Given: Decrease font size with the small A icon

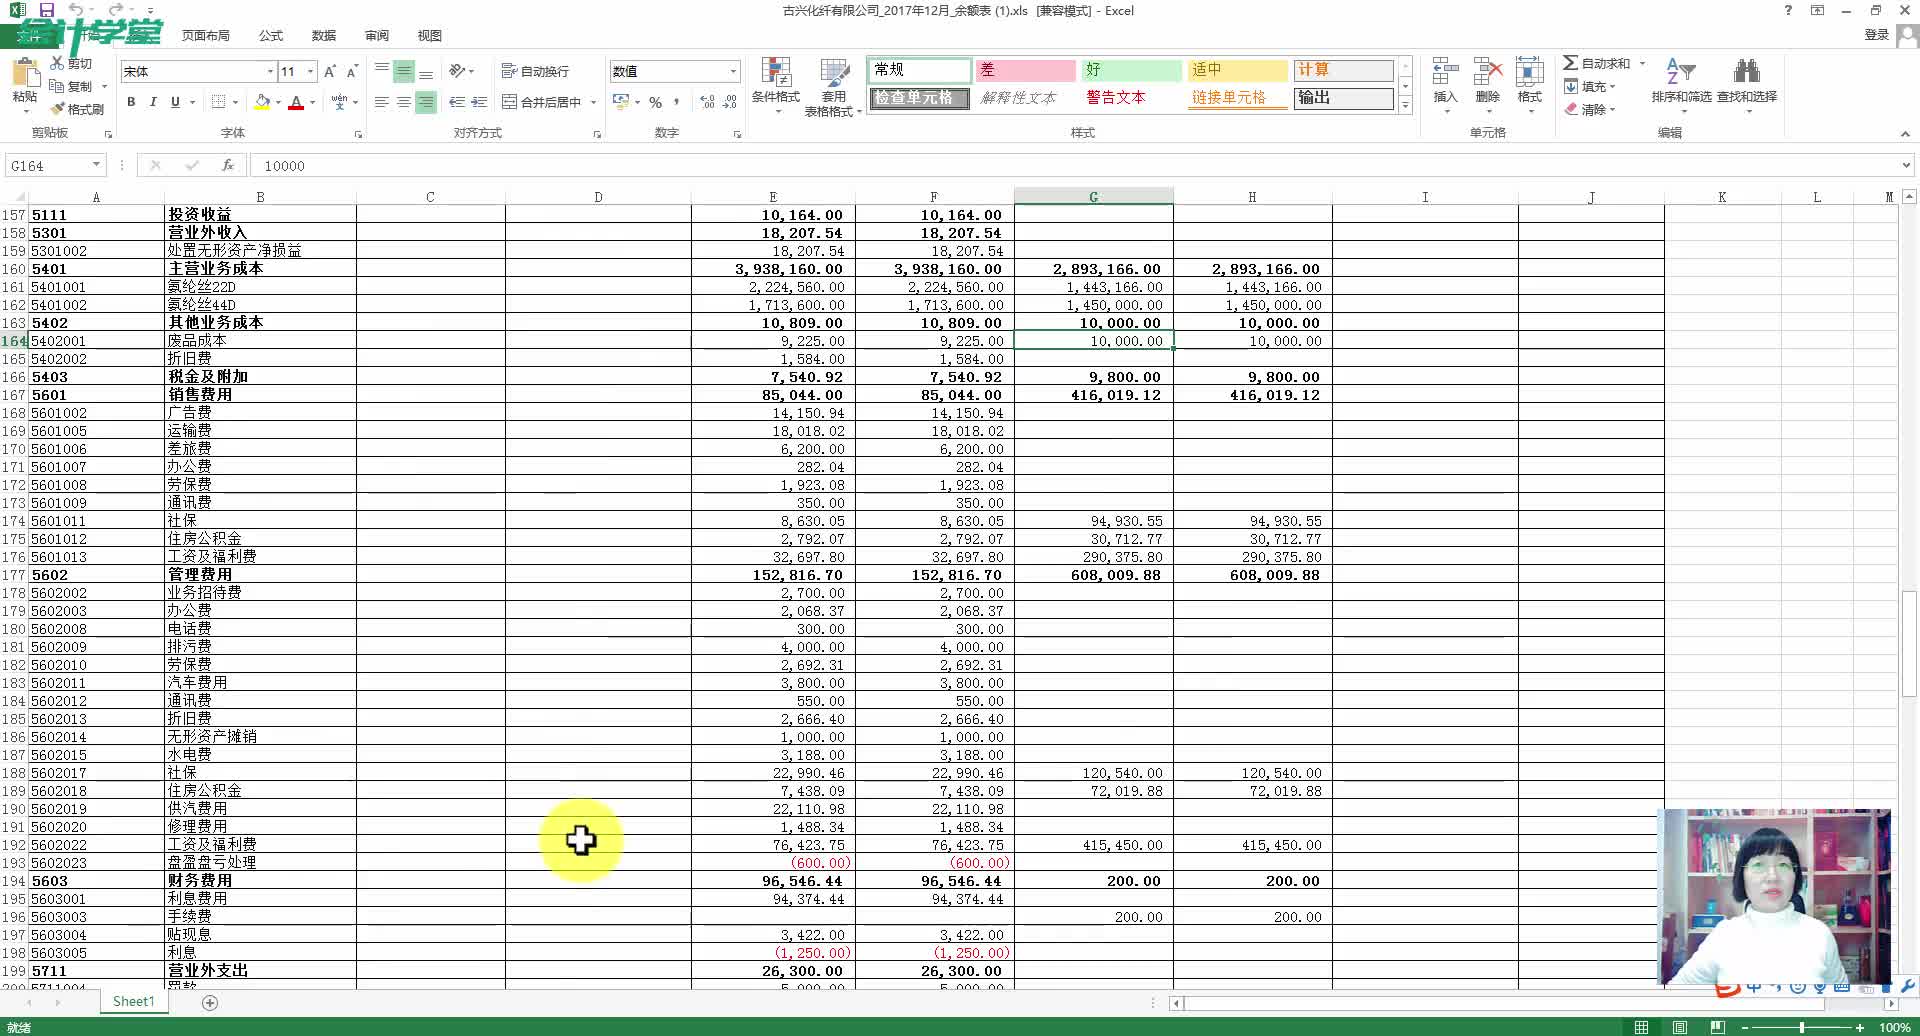Looking at the screenshot, I should pos(351,71).
